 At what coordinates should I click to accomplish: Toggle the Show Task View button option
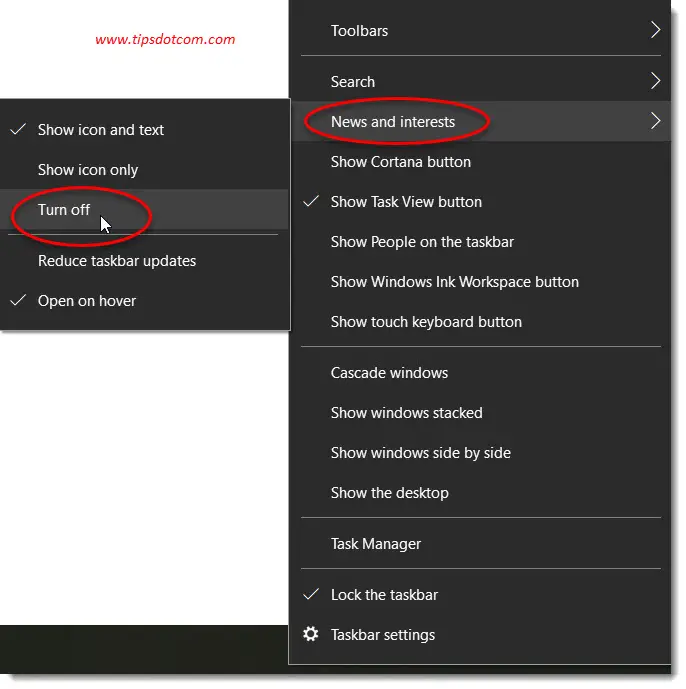(x=406, y=202)
